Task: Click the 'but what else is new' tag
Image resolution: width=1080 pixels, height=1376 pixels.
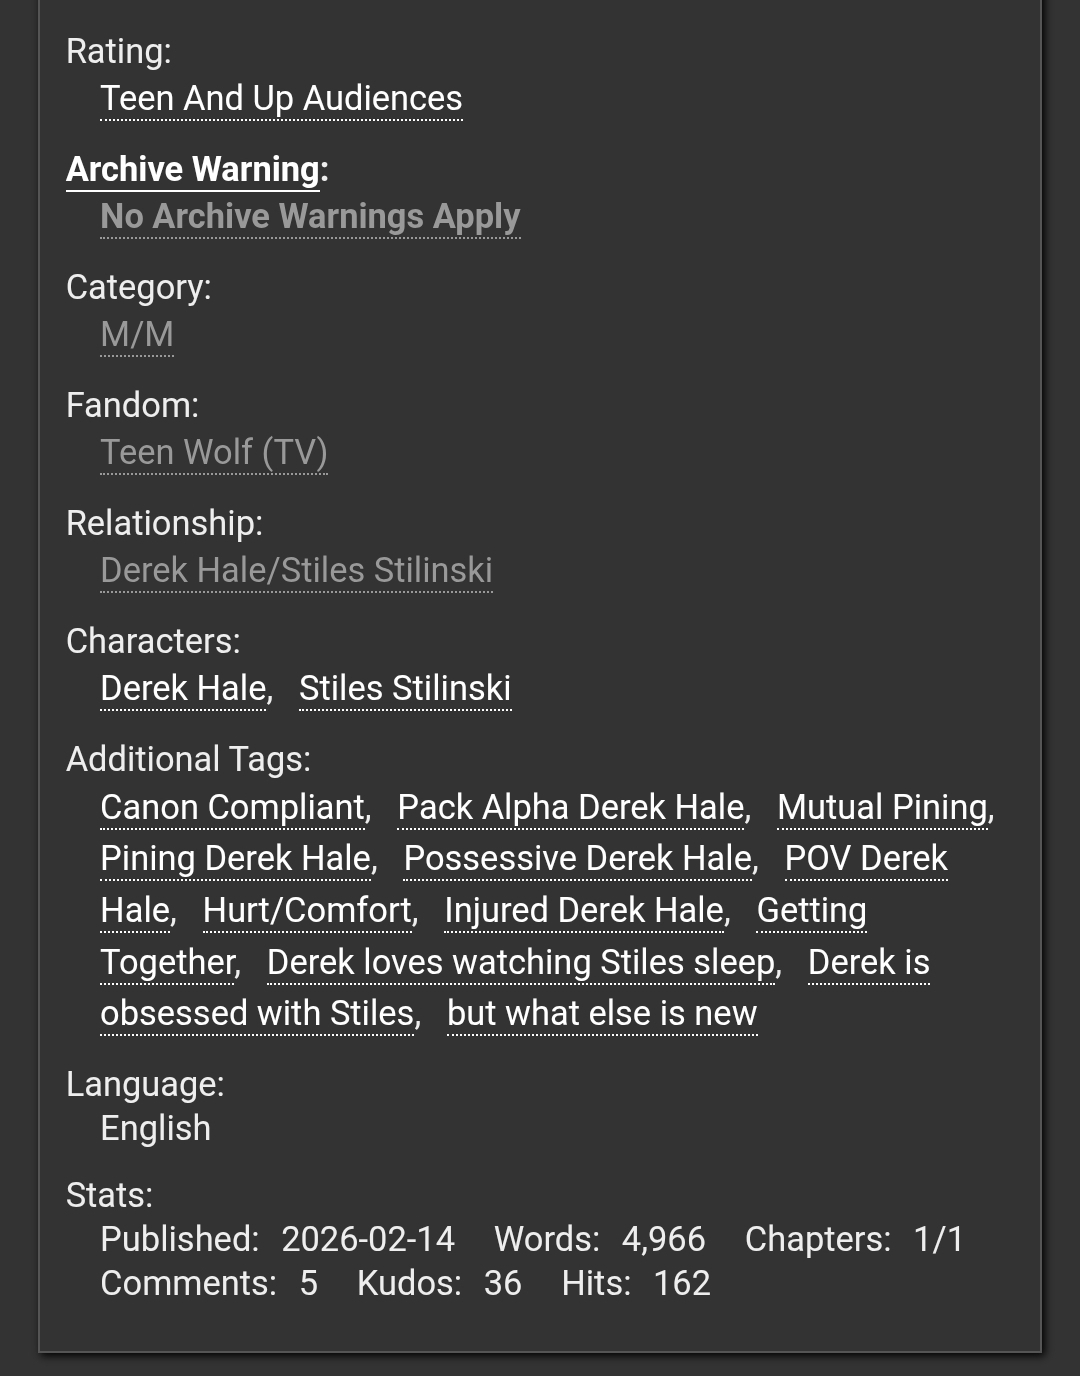Action: click(602, 1014)
